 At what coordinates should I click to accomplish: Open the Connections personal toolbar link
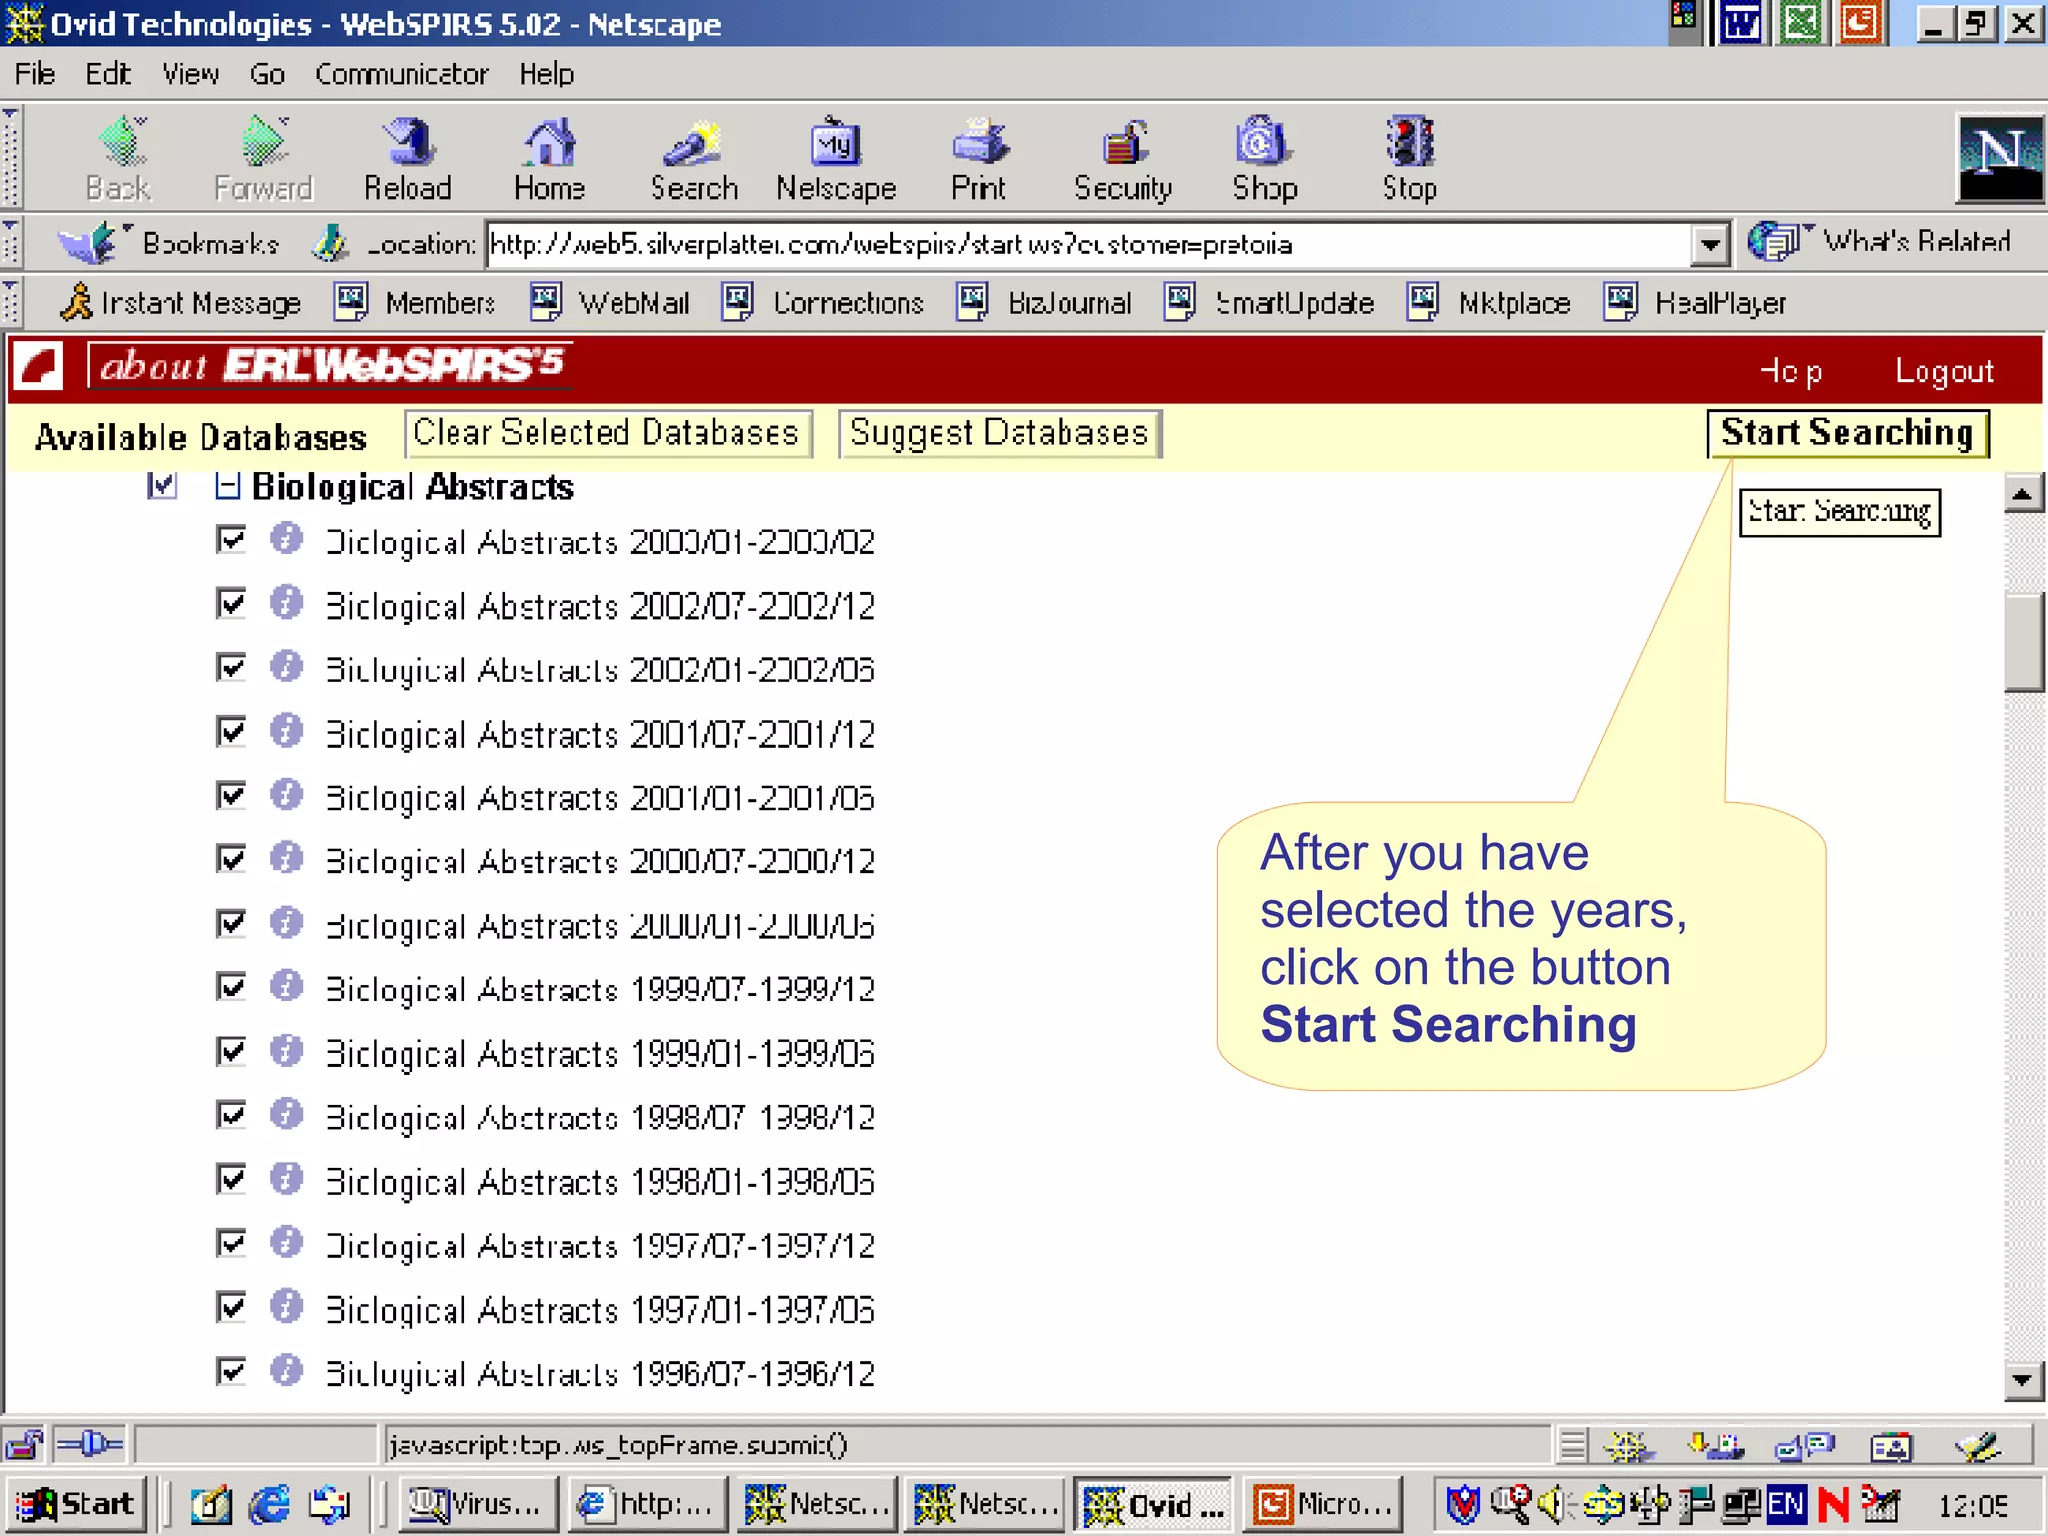tap(823, 302)
